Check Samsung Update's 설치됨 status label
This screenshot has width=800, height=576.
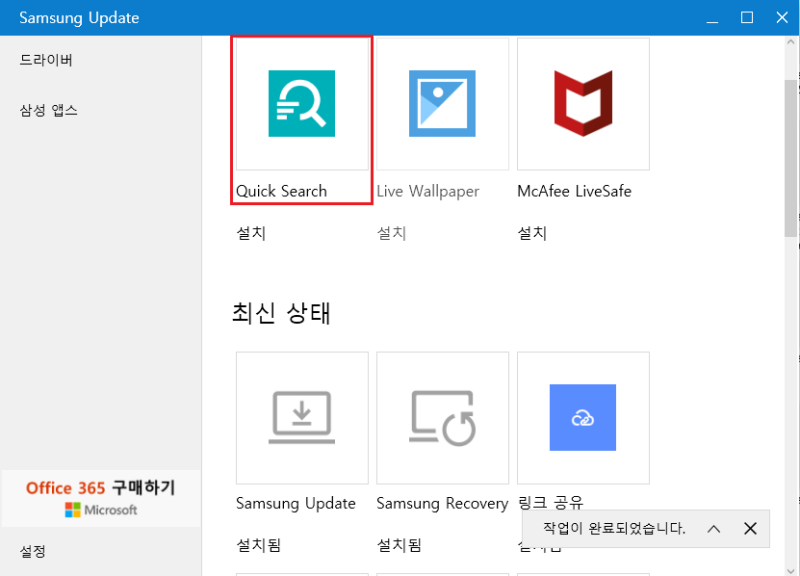(x=256, y=546)
